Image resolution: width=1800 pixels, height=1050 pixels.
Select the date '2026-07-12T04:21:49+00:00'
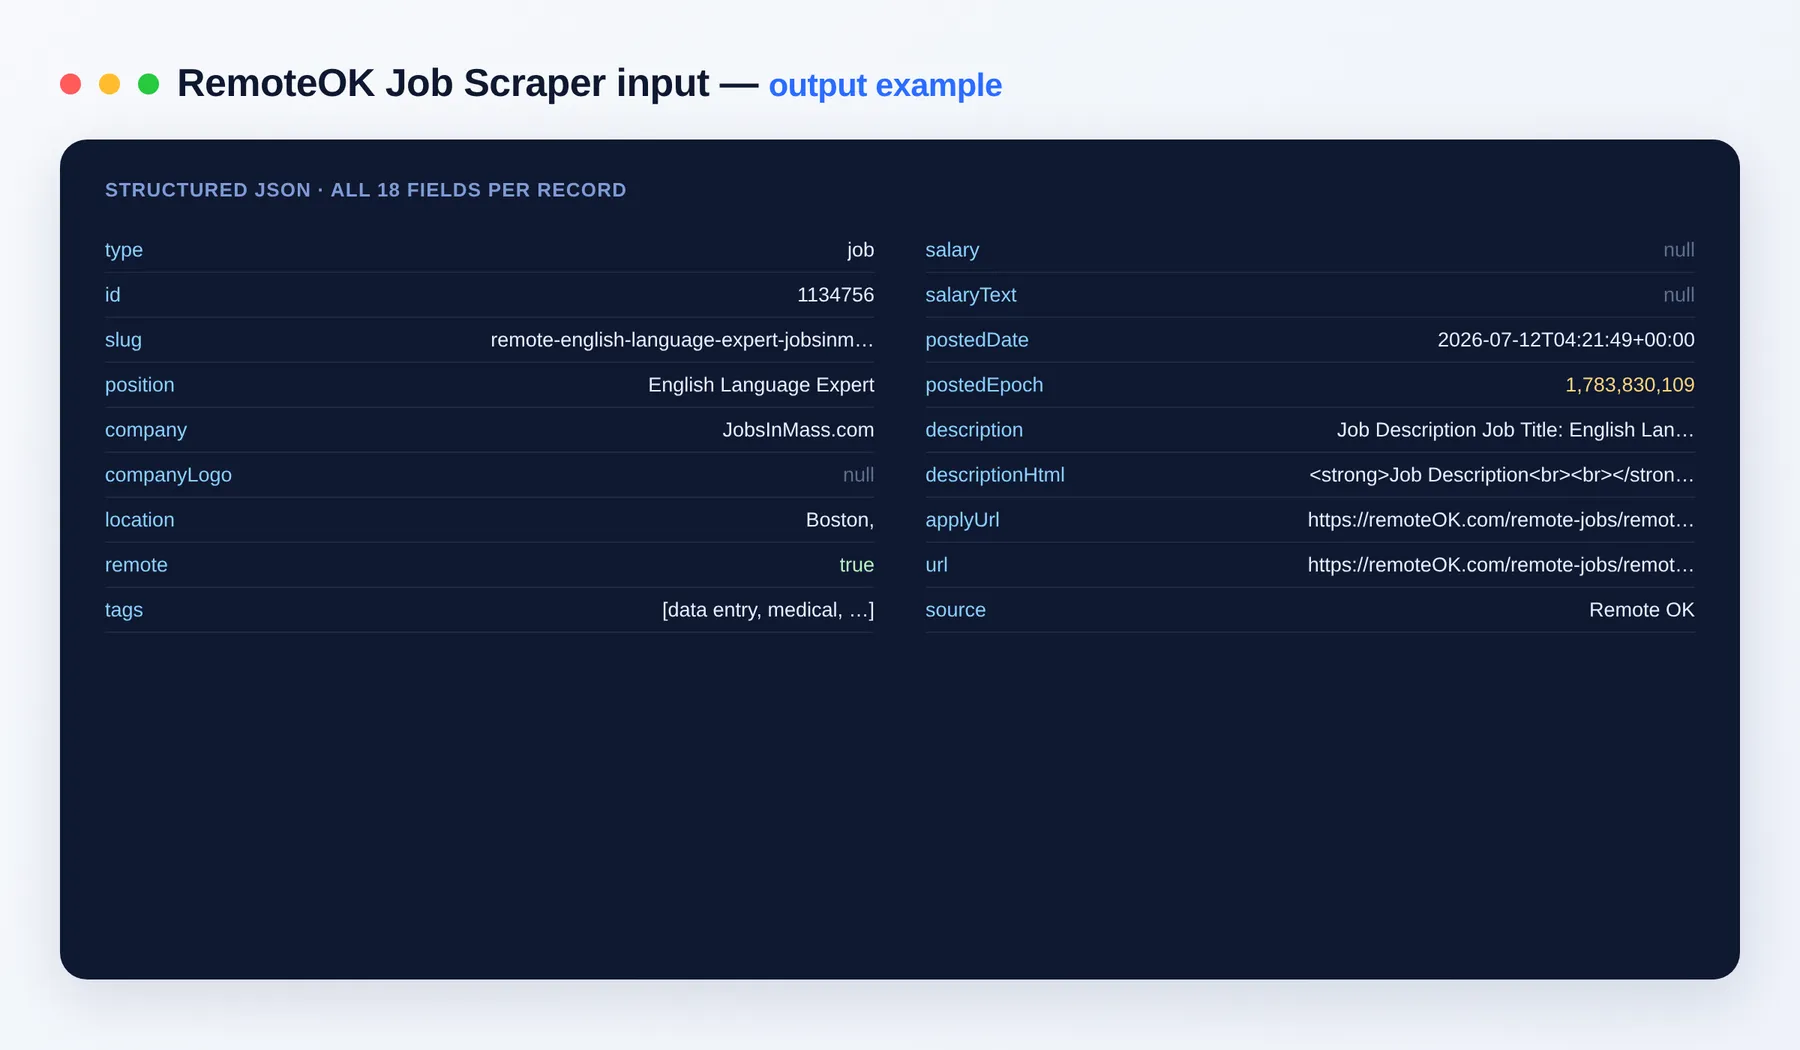coord(1566,340)
